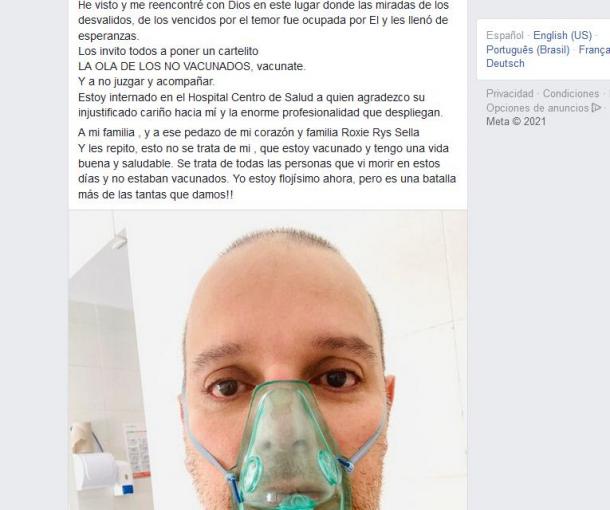610x510 pixels.
Task: Click the green oxygen mask in photo
Action: 290,443
